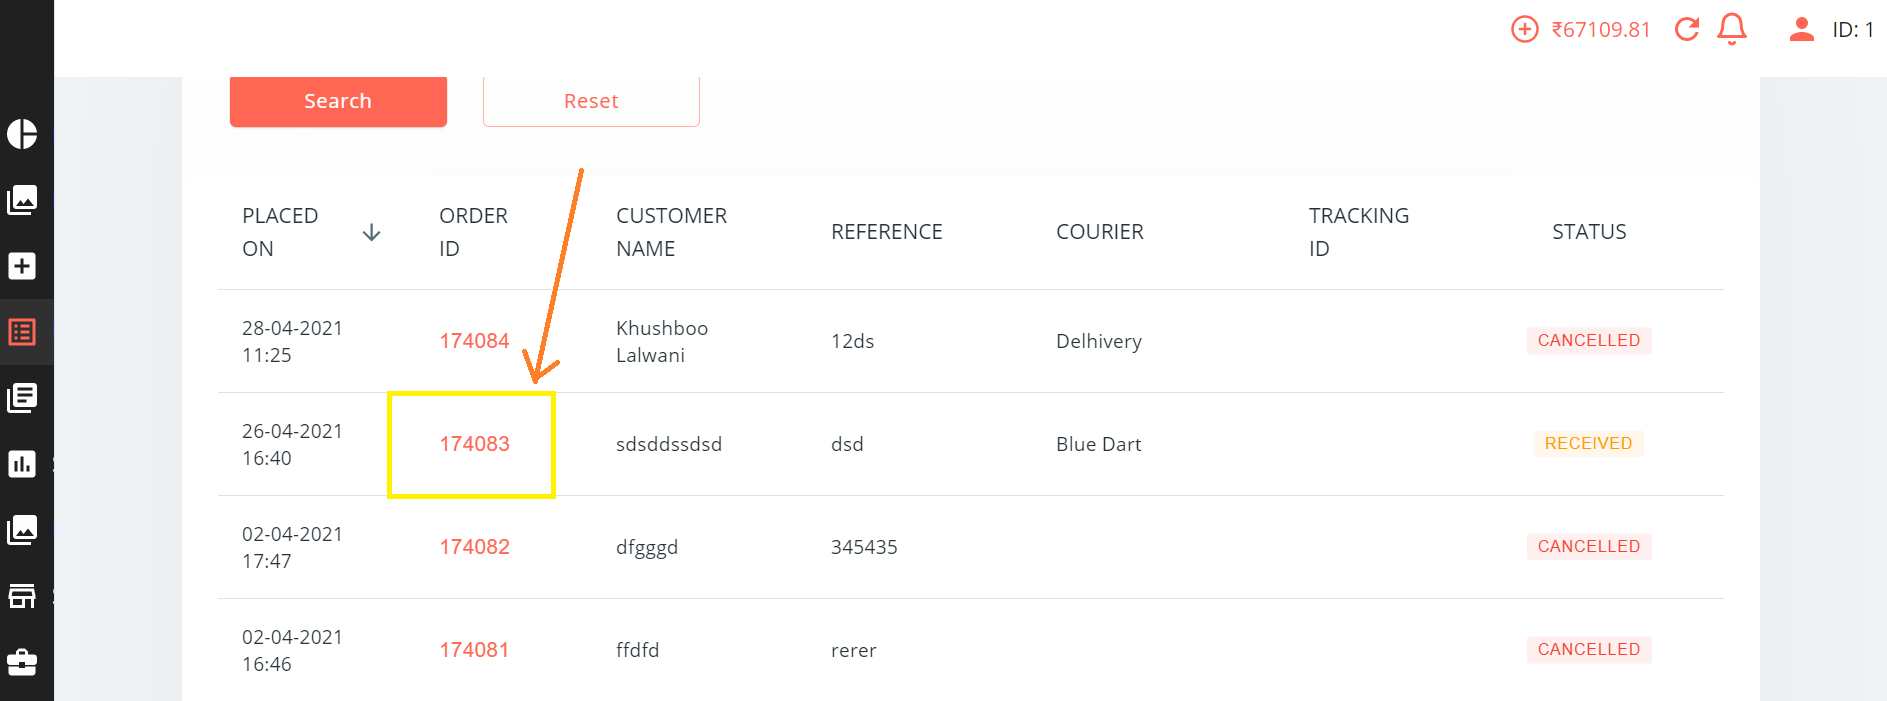The height and width of the screenshot is (701, 1887).
Task: Open order ID 174084
Action: click(474, 341)
